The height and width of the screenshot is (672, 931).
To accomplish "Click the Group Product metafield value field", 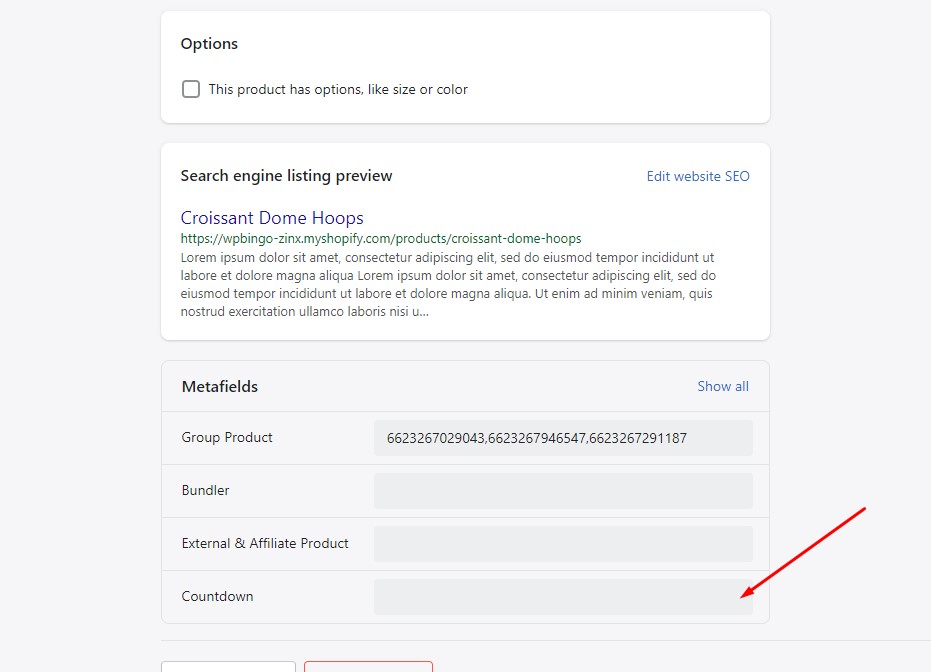I will (x=562, y=438).
